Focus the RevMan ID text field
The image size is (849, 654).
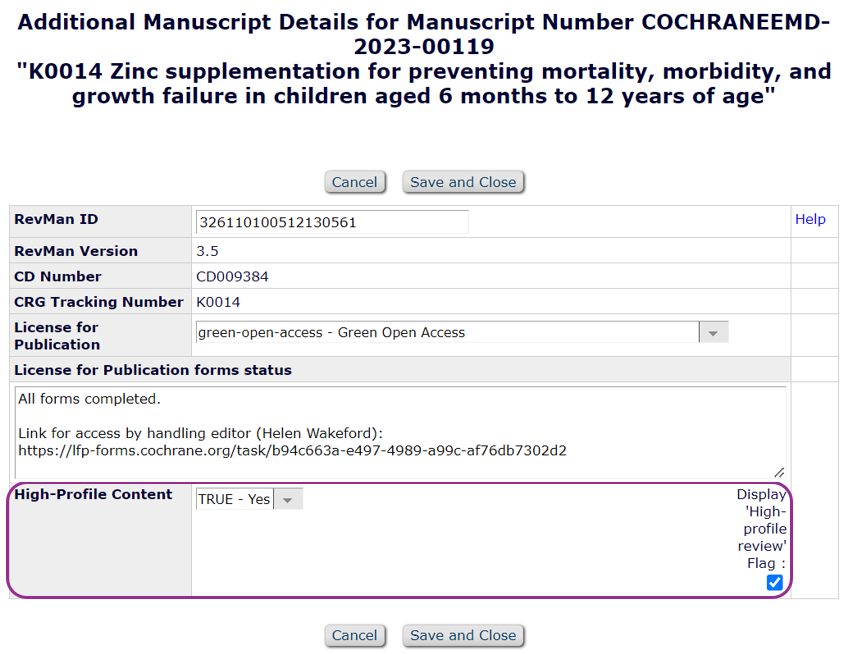click(x=331, y=222)
